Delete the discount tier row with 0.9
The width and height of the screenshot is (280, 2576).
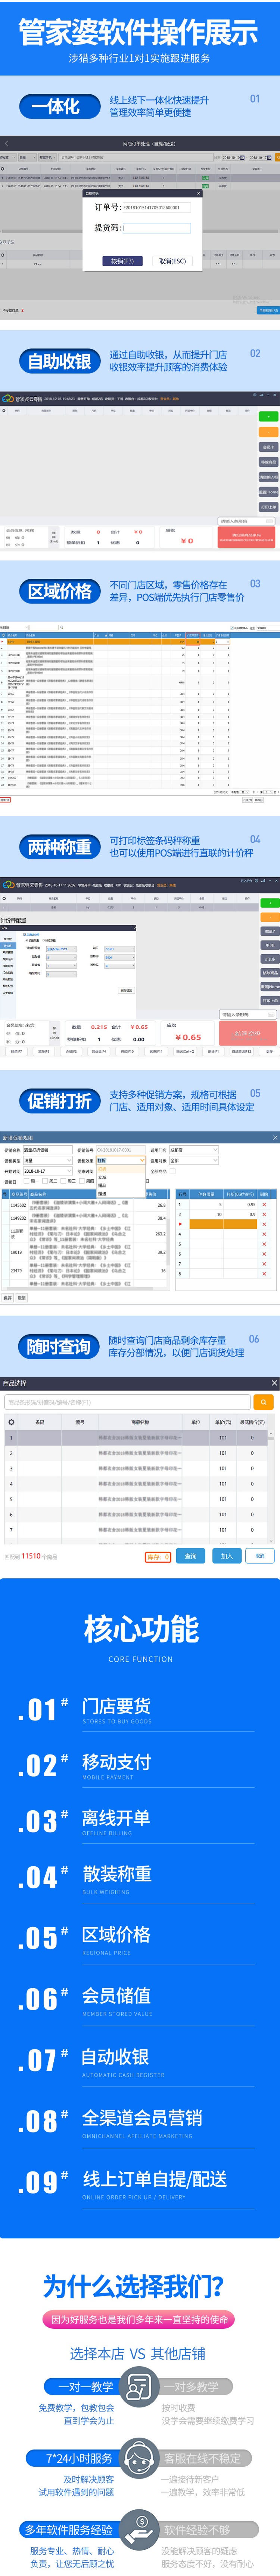click(x=264, y=1214)
